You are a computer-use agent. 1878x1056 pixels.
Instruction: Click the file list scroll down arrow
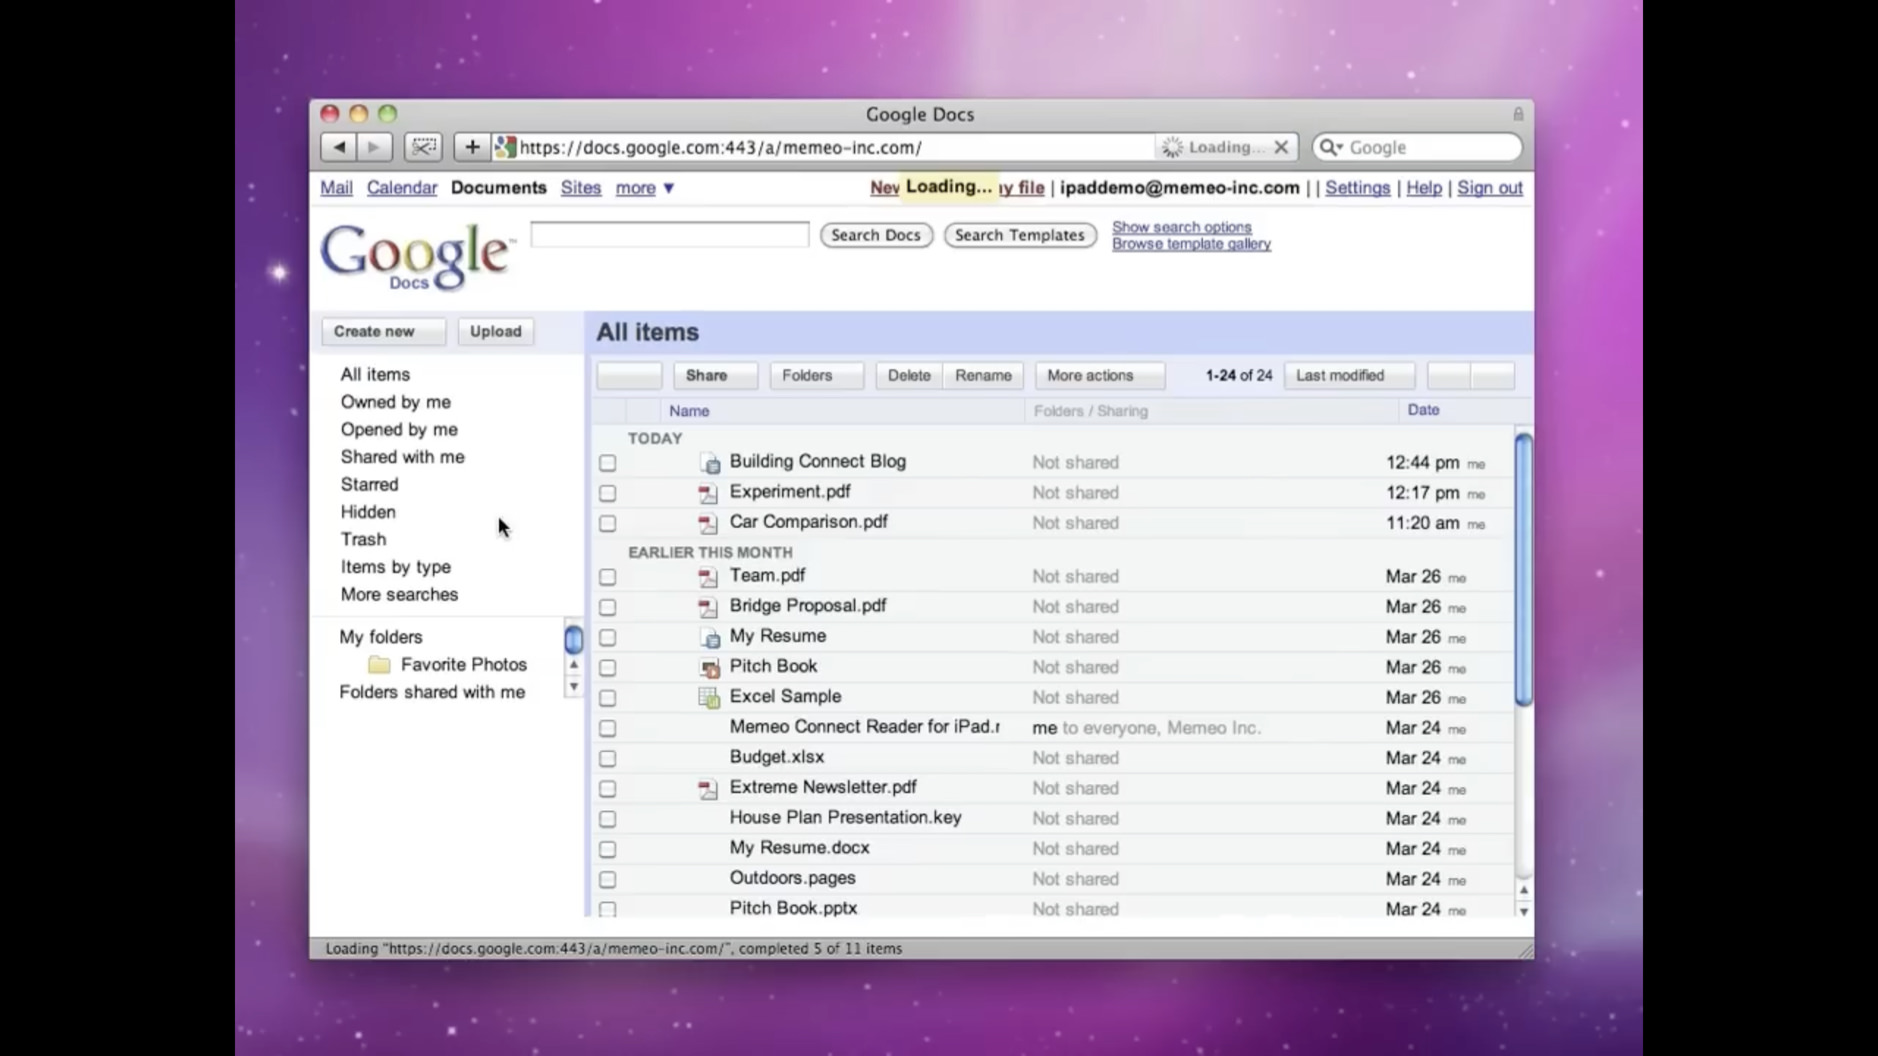[1523, 911]
